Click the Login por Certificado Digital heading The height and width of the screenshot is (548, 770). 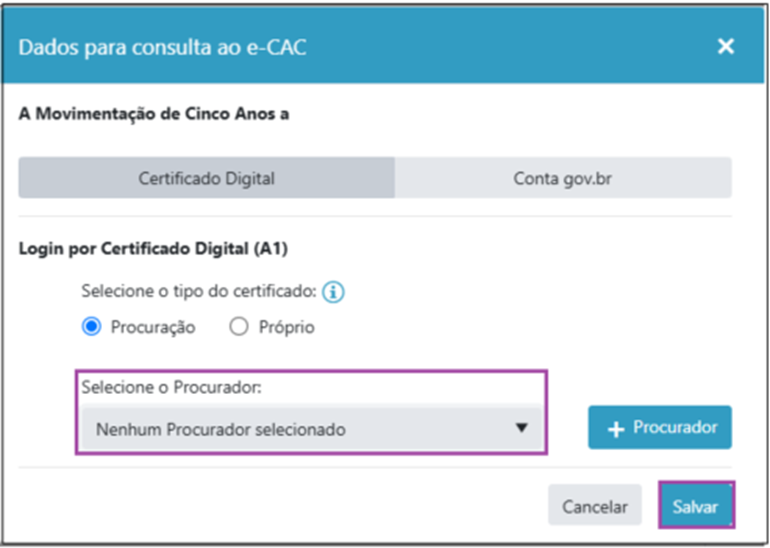153,248
